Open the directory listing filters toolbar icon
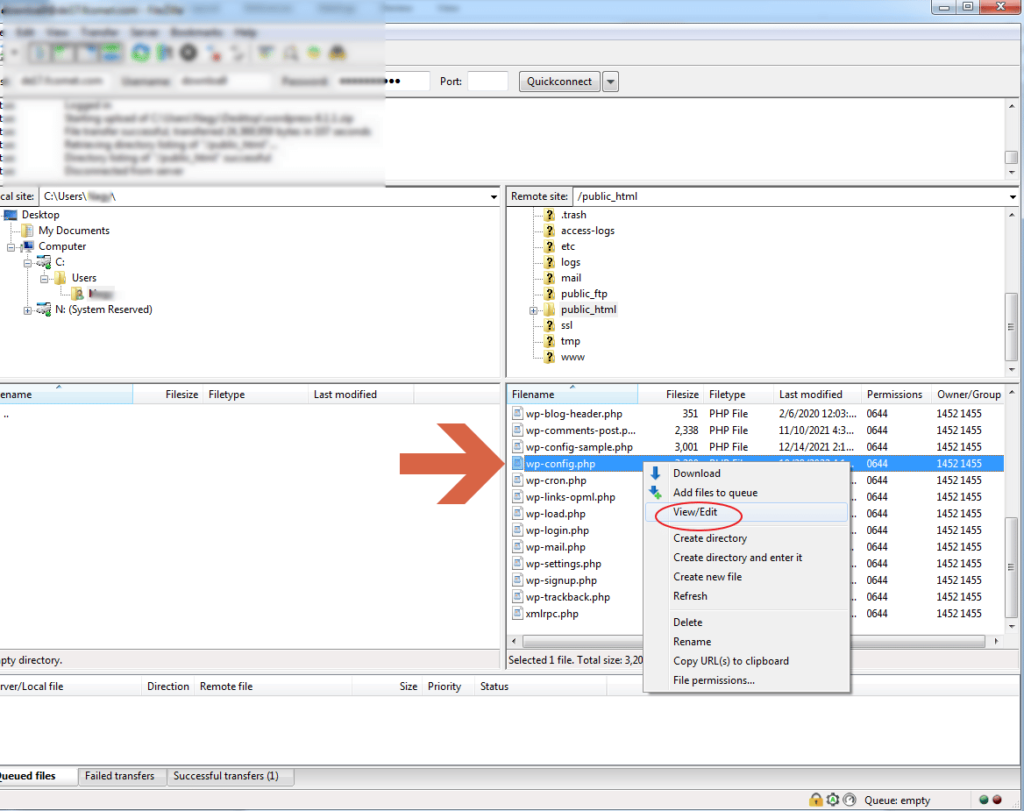Image resolution: width=1024 pixels, height=811 pixels. (265, 52)
